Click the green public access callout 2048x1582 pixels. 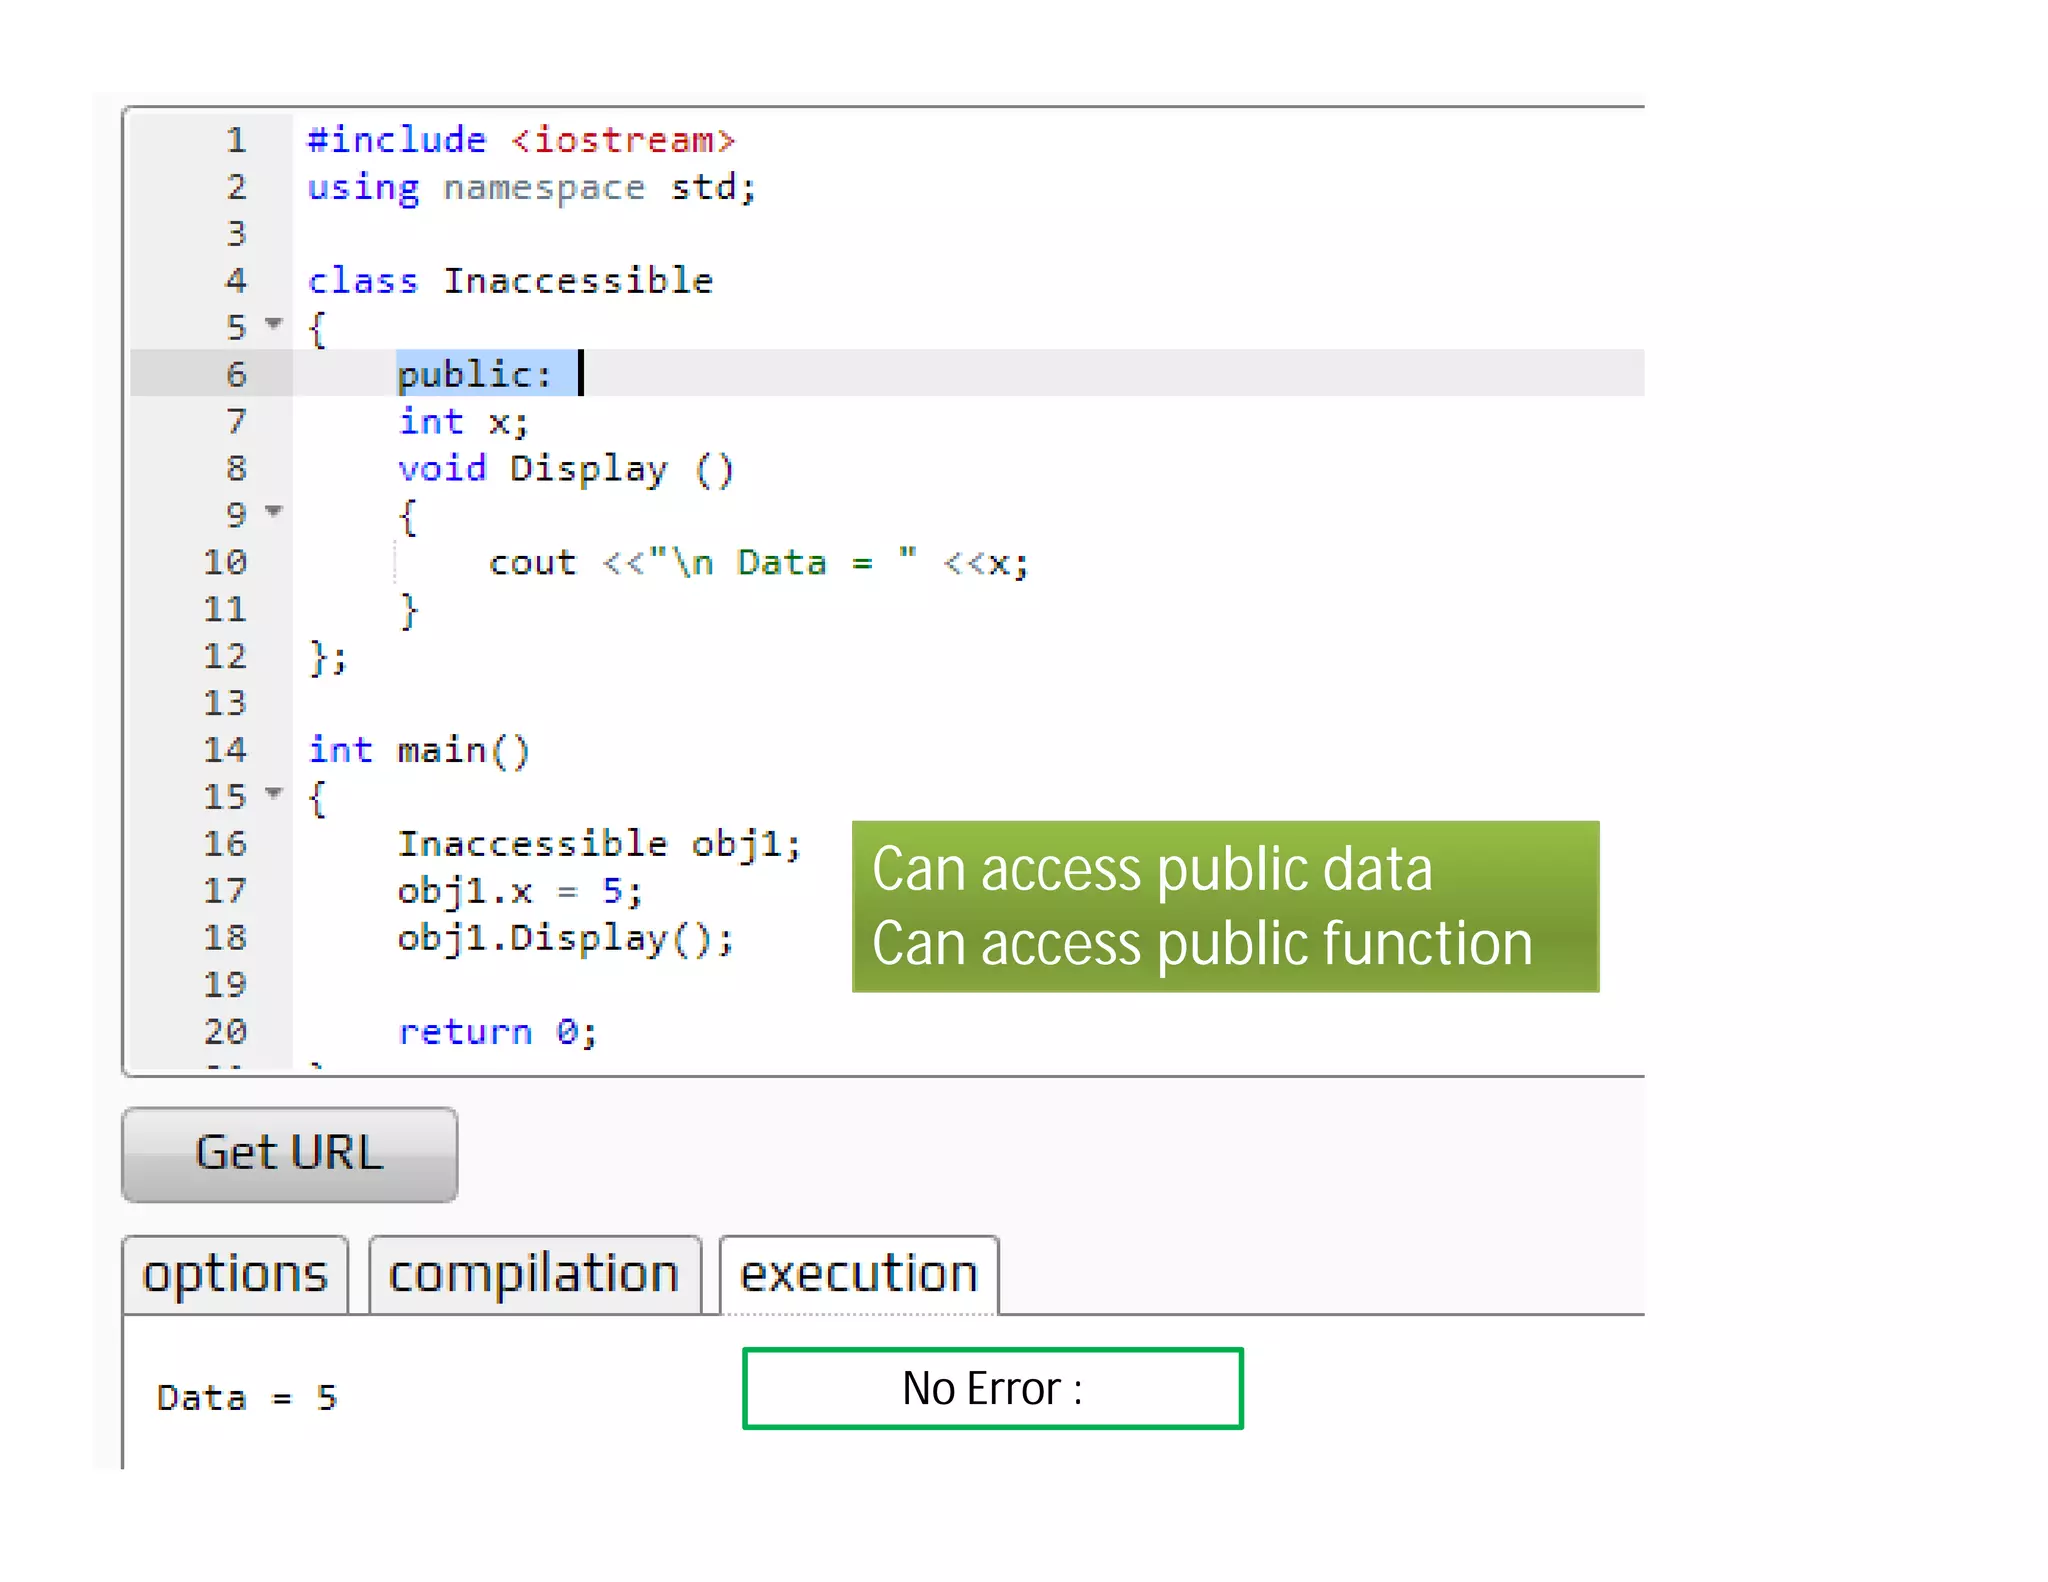click(1224, 906)
